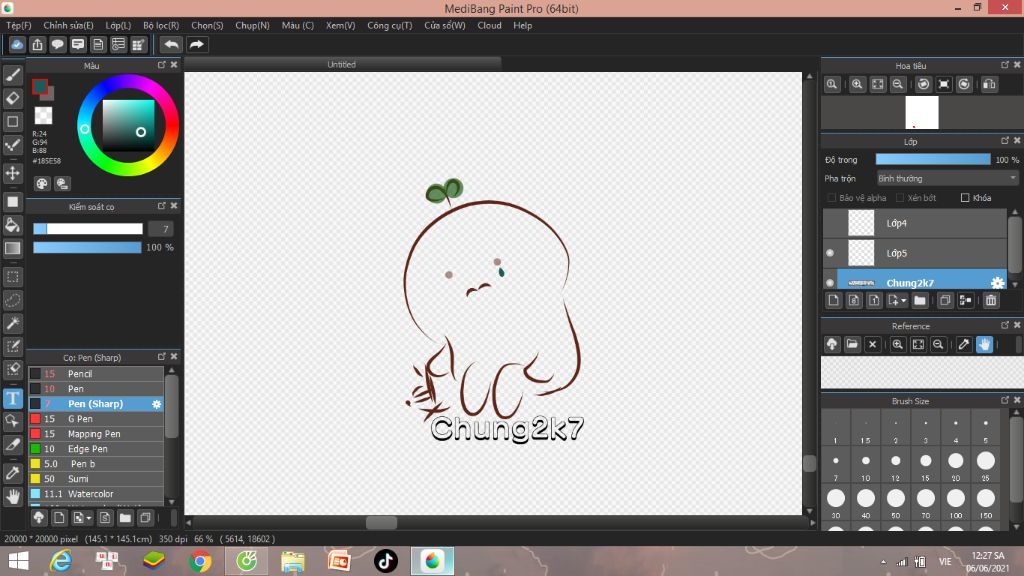Screen dimensions: 1024x576
Task: Rotate canvas left in Hoa tiêu panel
Action: point(923,84)
